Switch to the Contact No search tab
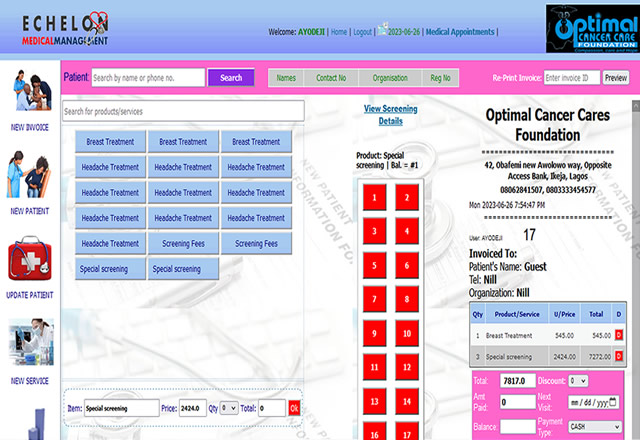Viewport: 640px width, 440px height. click(x=331, y=78)
